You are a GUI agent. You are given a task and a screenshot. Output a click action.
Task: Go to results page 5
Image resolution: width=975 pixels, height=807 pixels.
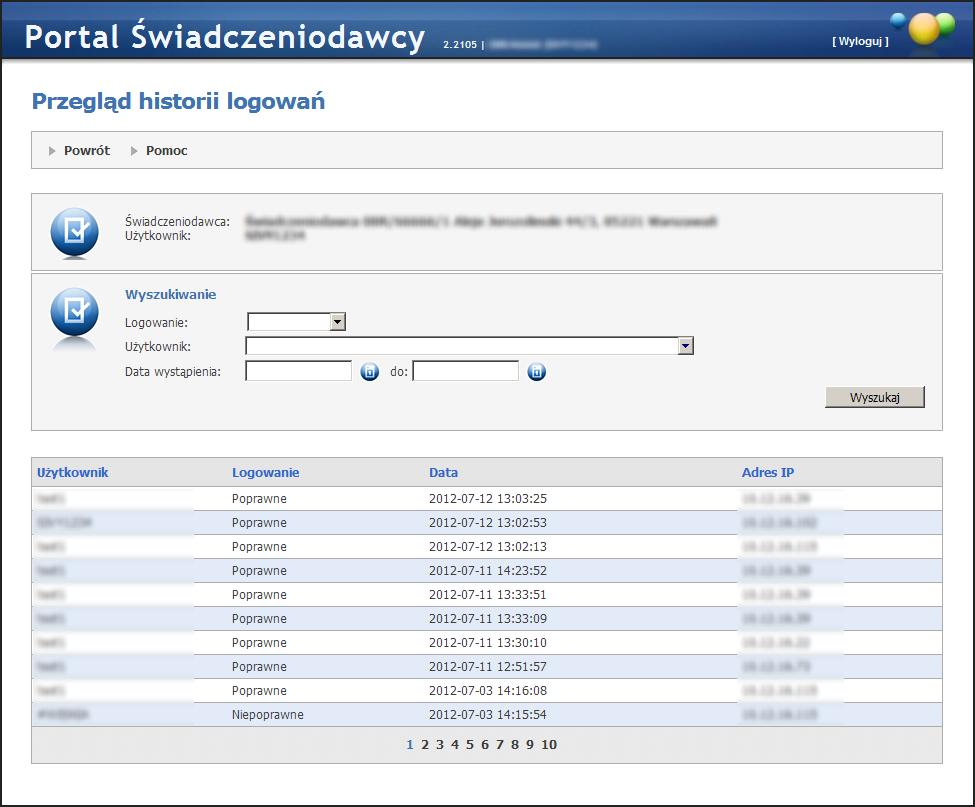click(469, 744)
